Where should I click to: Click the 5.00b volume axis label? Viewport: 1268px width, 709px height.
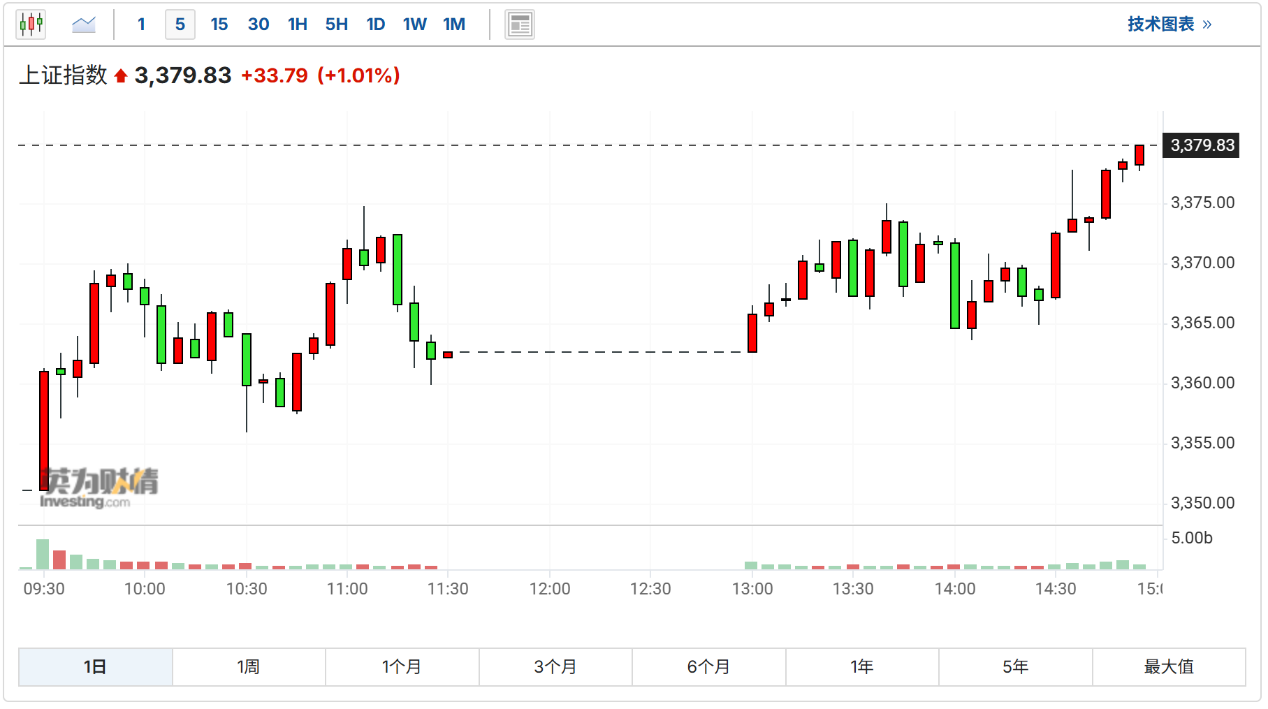click(x=1192, y=538)
